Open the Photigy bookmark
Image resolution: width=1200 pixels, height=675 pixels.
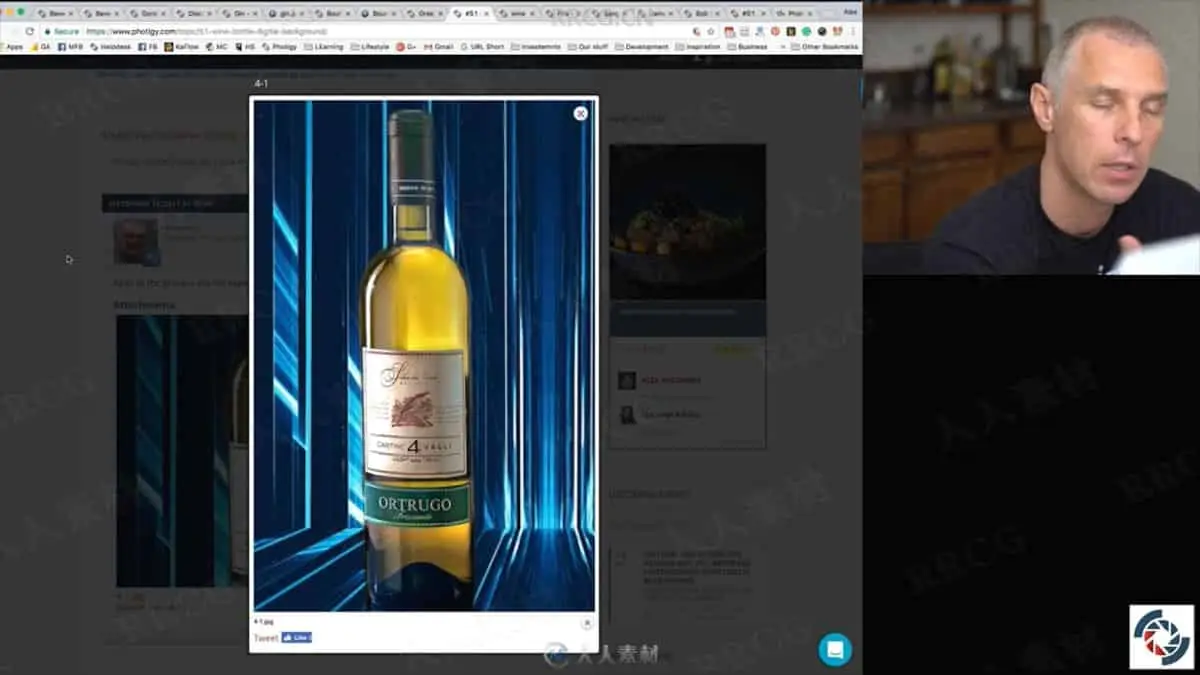(x=279, y=47)
